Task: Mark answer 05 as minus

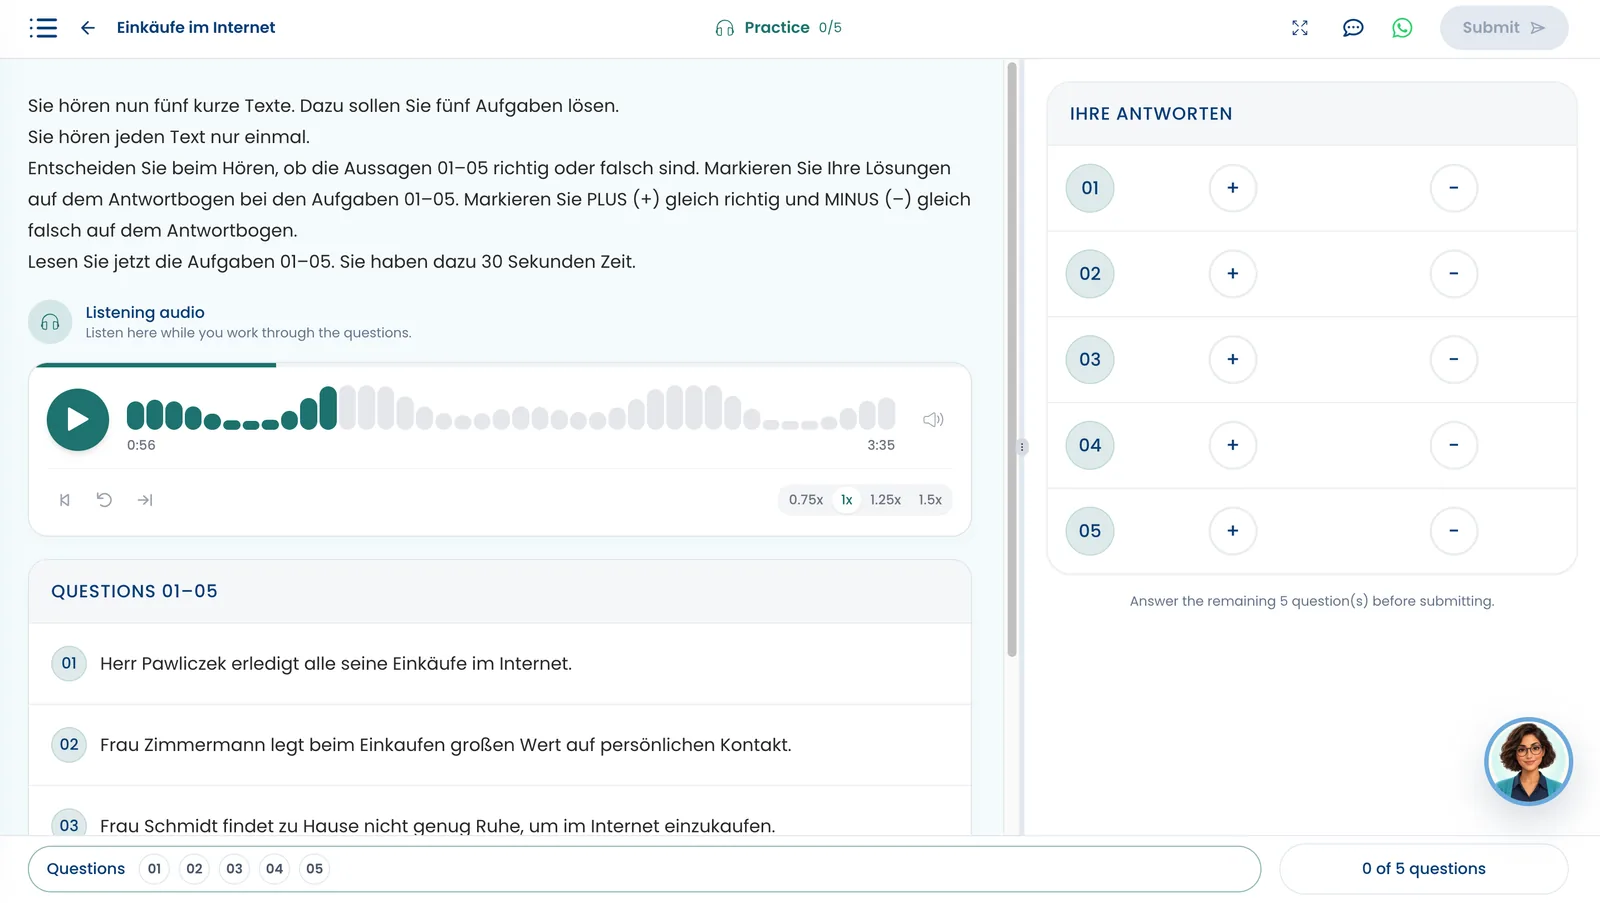Action: pos(1454,531)
